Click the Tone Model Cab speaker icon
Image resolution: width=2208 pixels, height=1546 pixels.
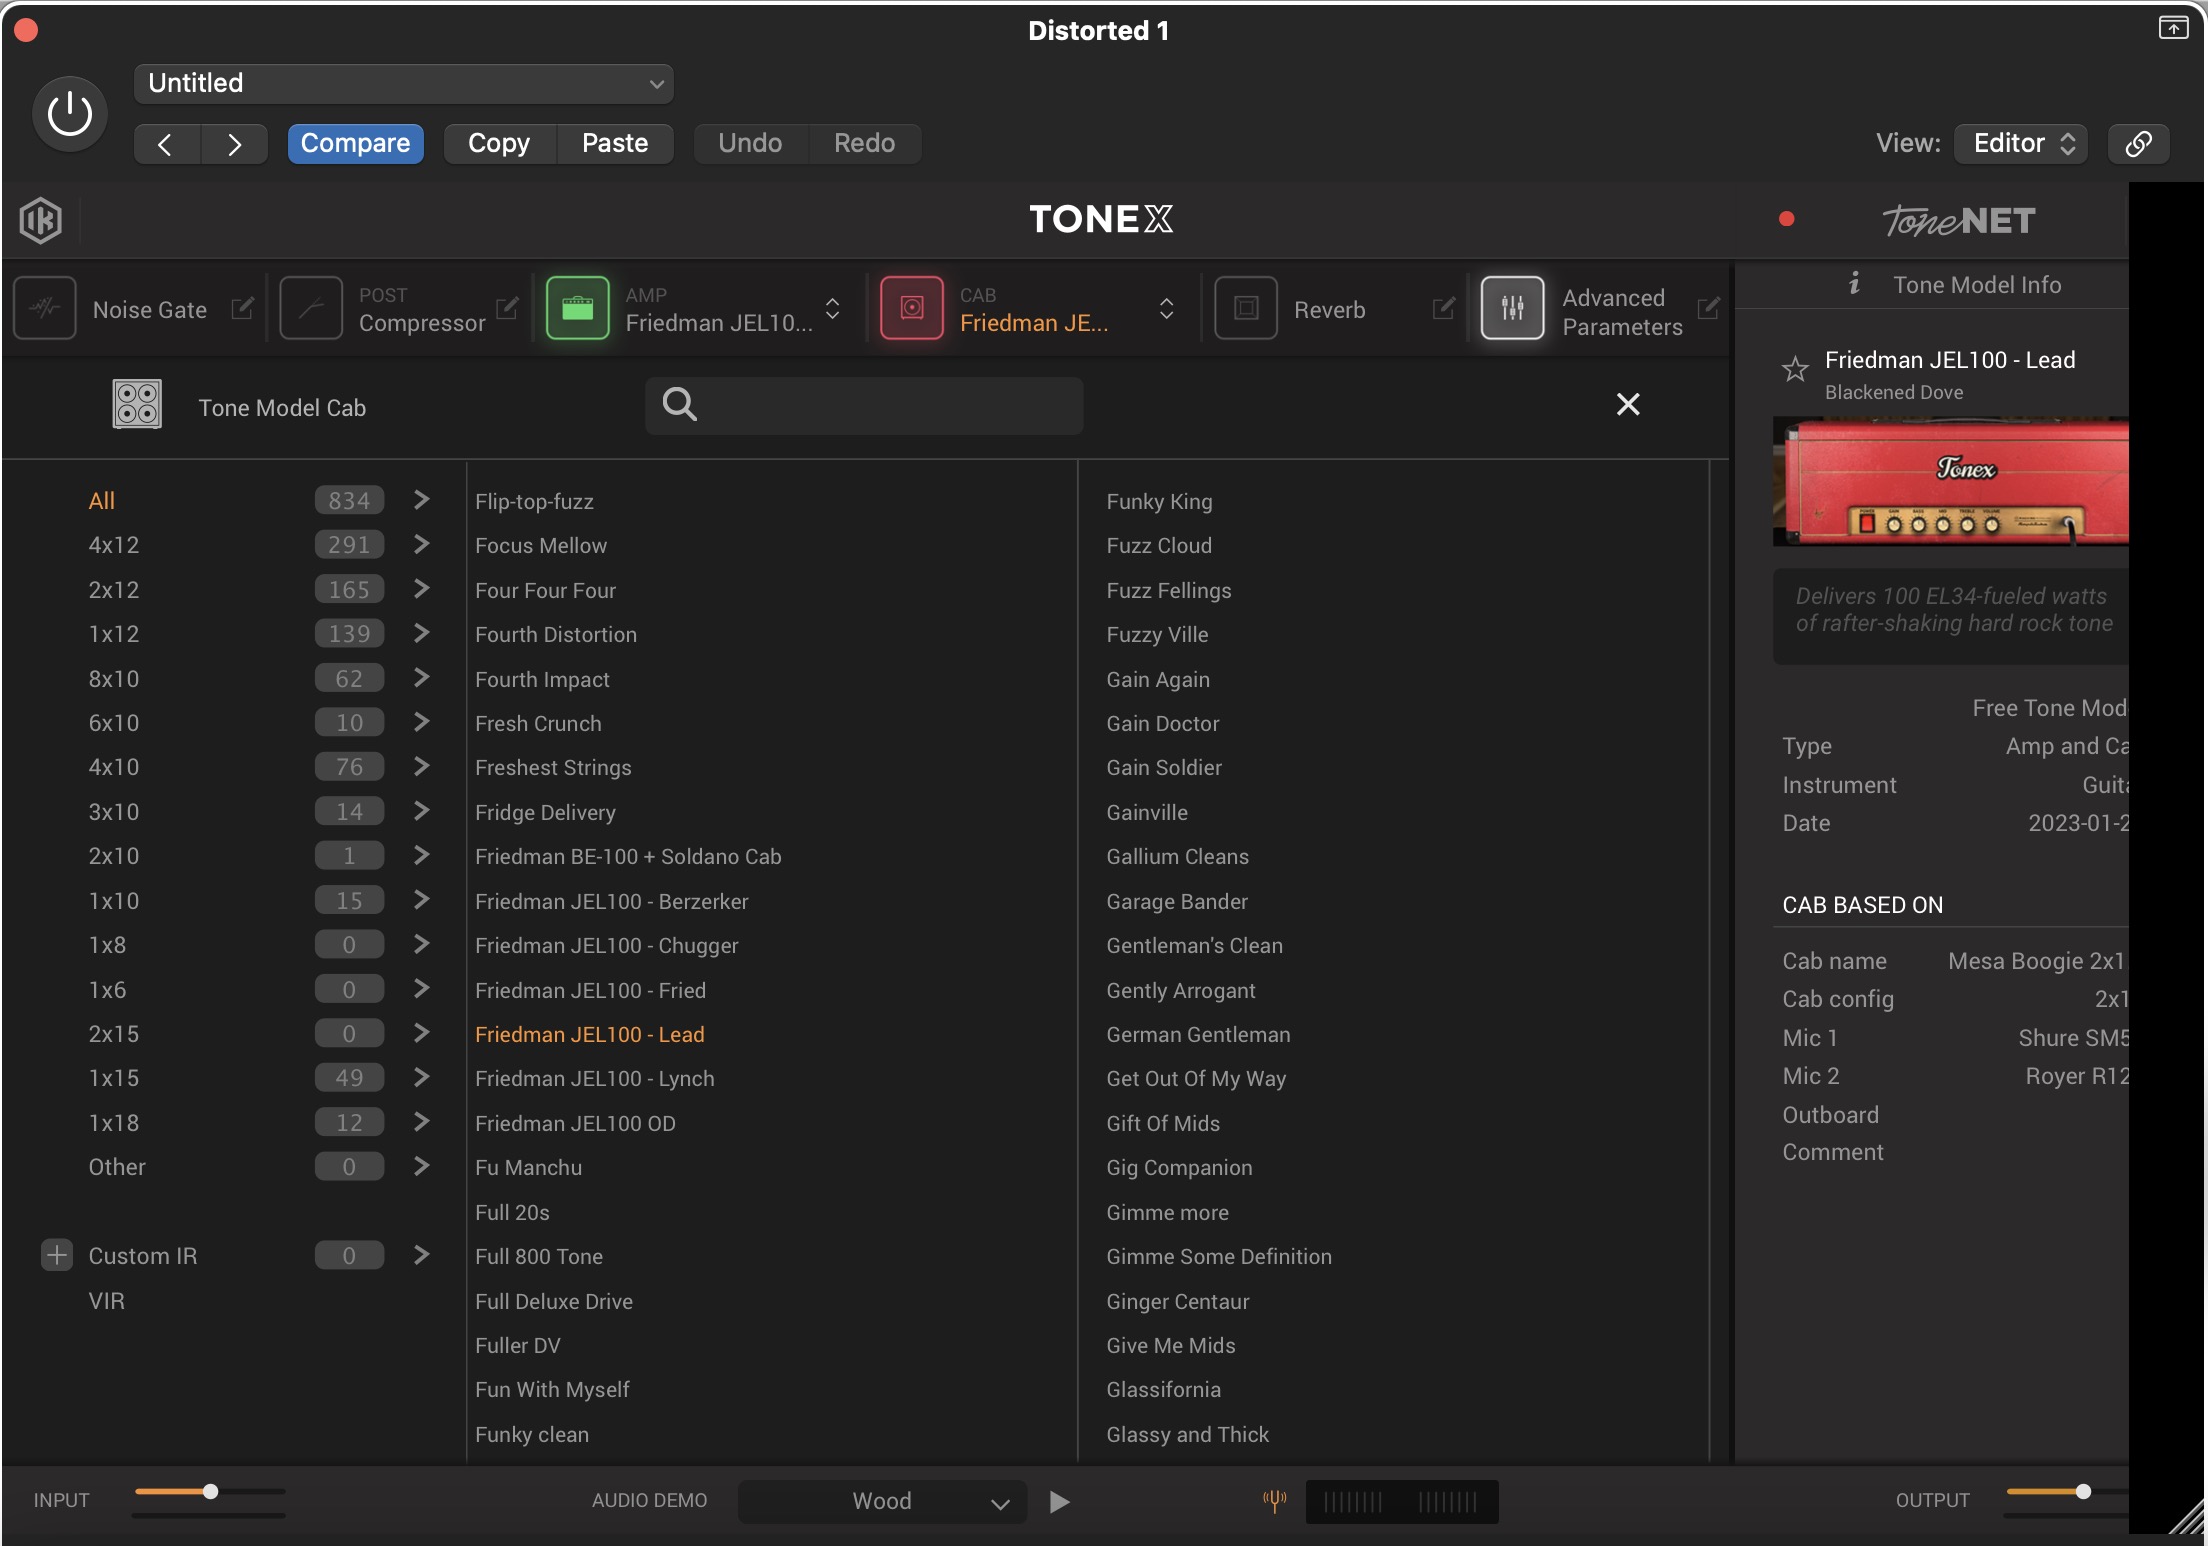point(137,405)
